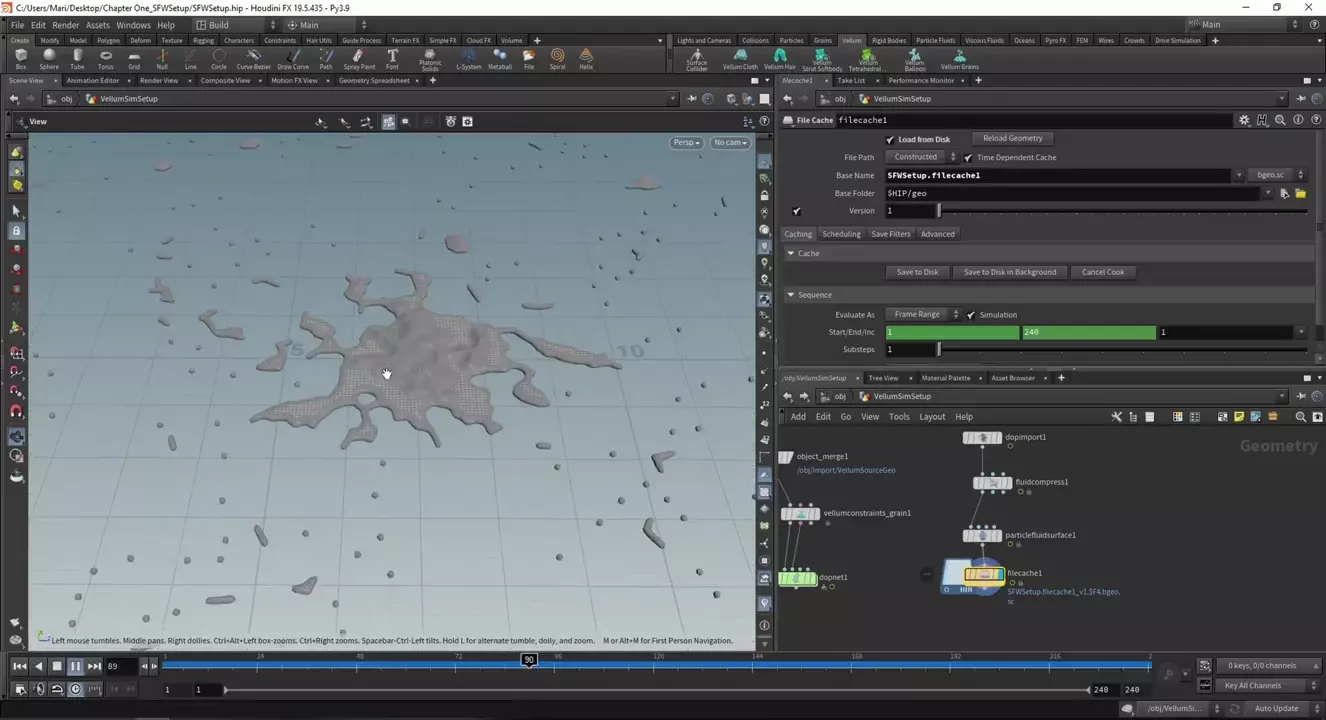
Task: Toggle the Time Dependent Cache checkbox
Action: [x=968, y=158]
